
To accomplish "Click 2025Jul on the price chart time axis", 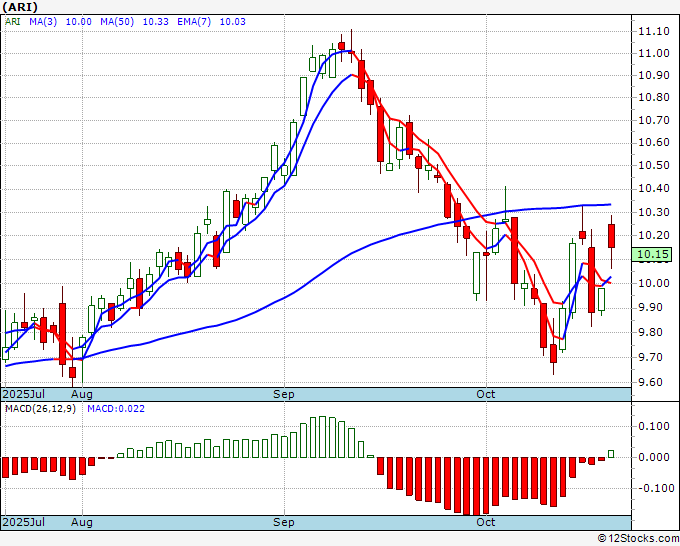I will pyautogui.click(x=24, y=394).
